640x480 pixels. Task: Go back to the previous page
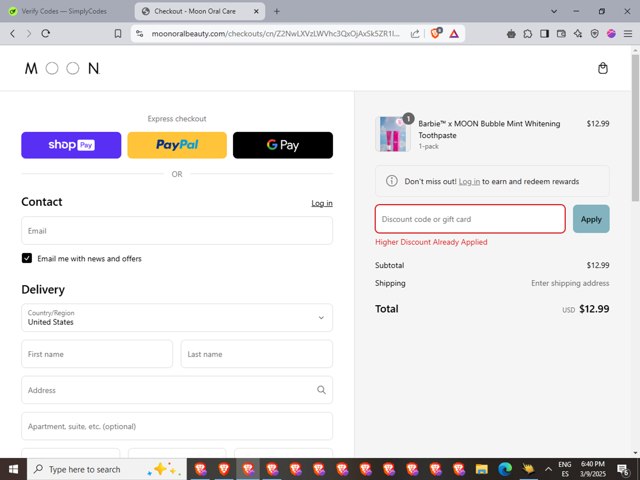pos(13,33)
